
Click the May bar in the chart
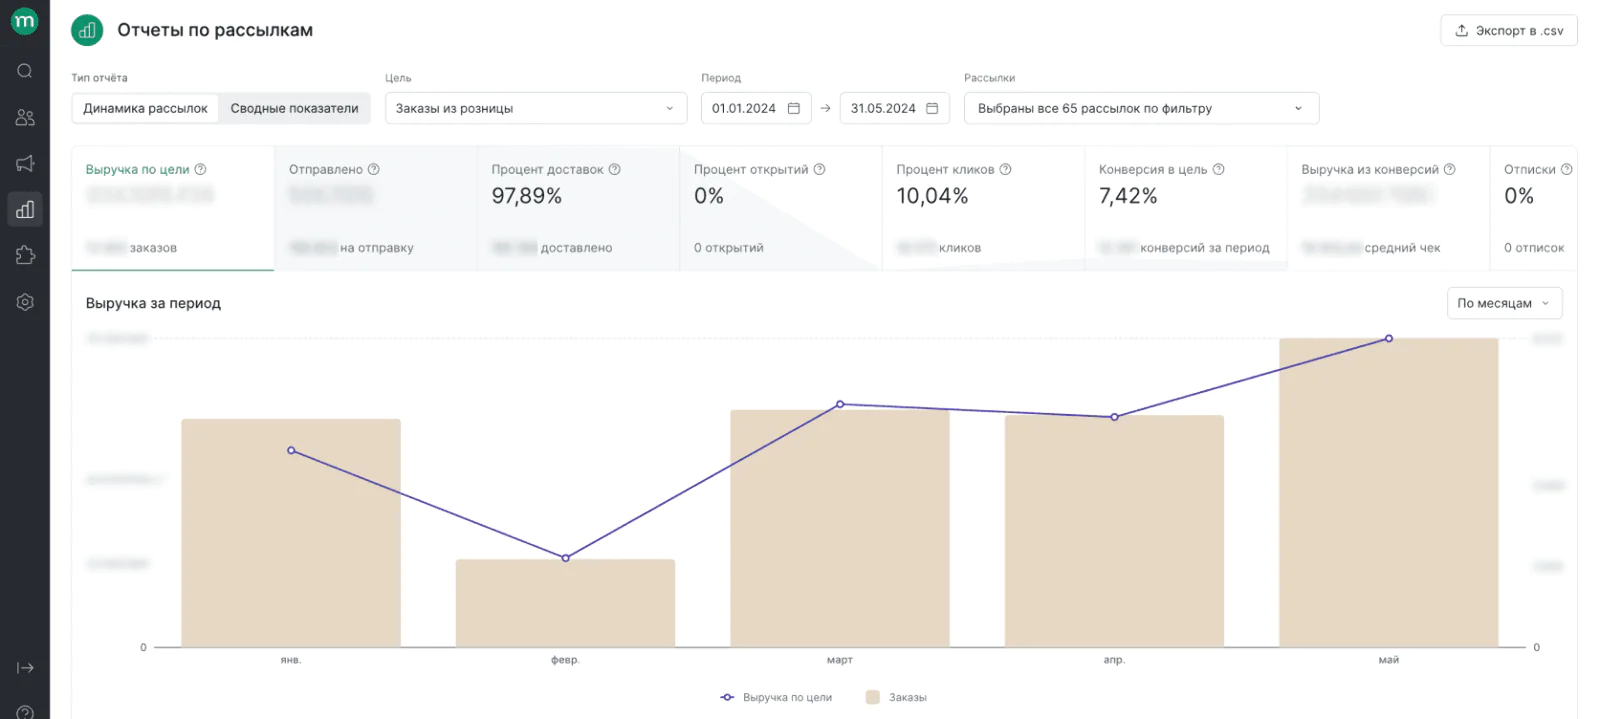(x=1389, y=492)
